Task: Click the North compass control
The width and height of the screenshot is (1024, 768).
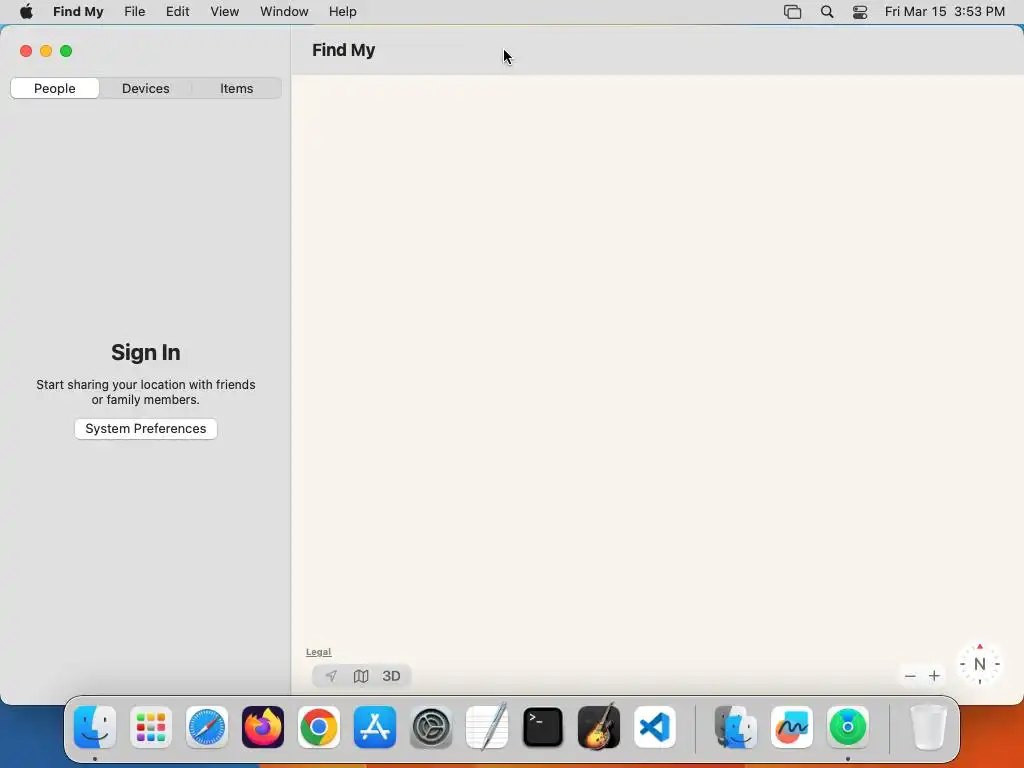Action: pos(980,664)
